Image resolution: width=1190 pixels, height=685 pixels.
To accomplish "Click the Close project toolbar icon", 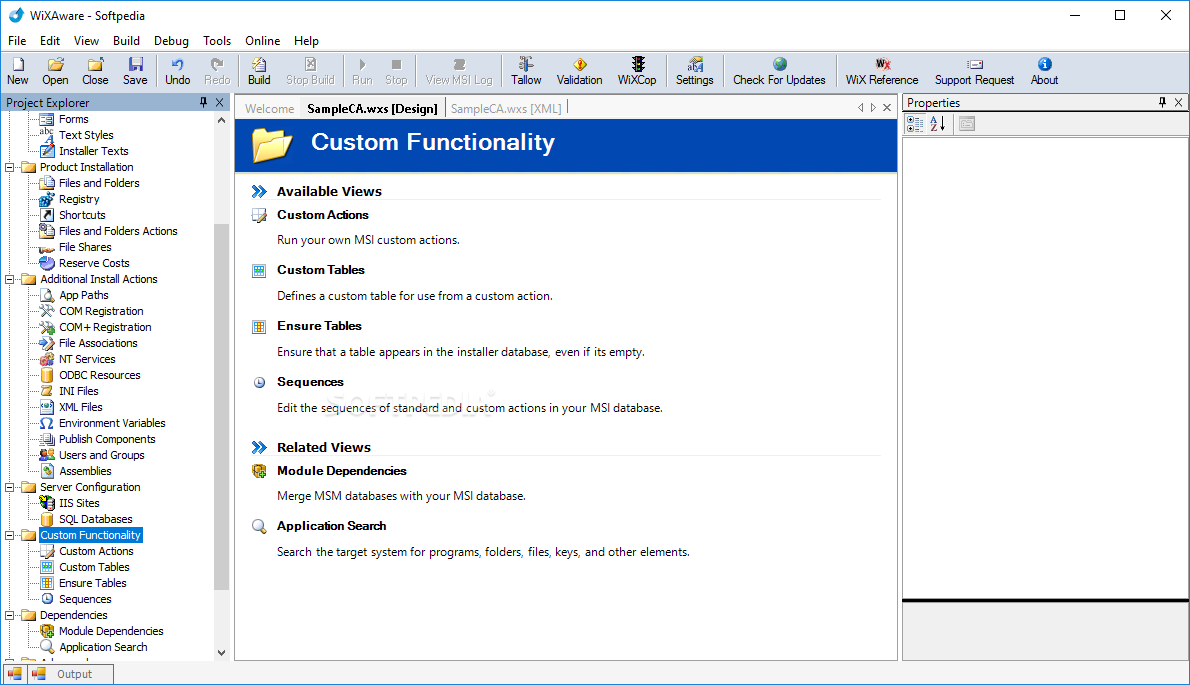I will pyautogui.click(x=95, y=71).
